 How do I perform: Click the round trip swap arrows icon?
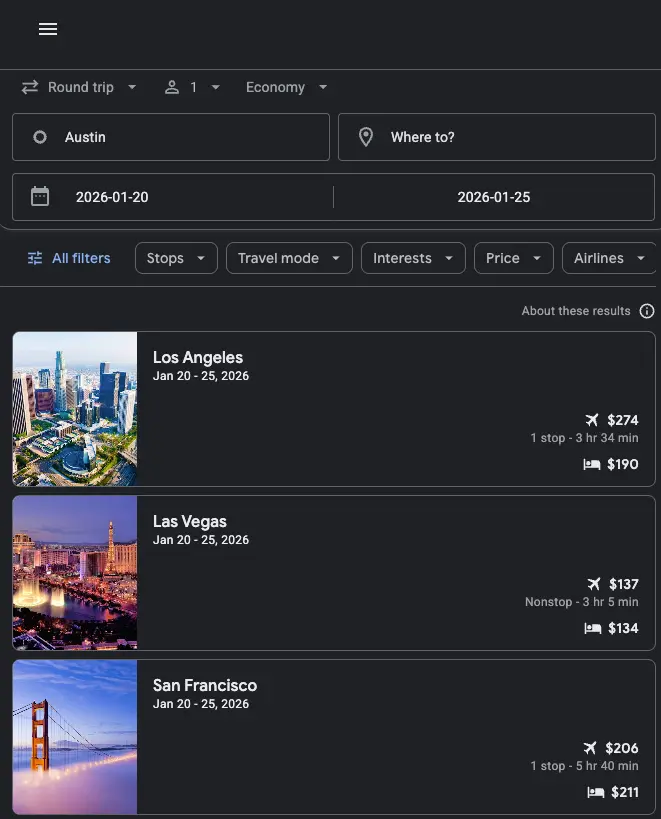click(x=30, y=87)
